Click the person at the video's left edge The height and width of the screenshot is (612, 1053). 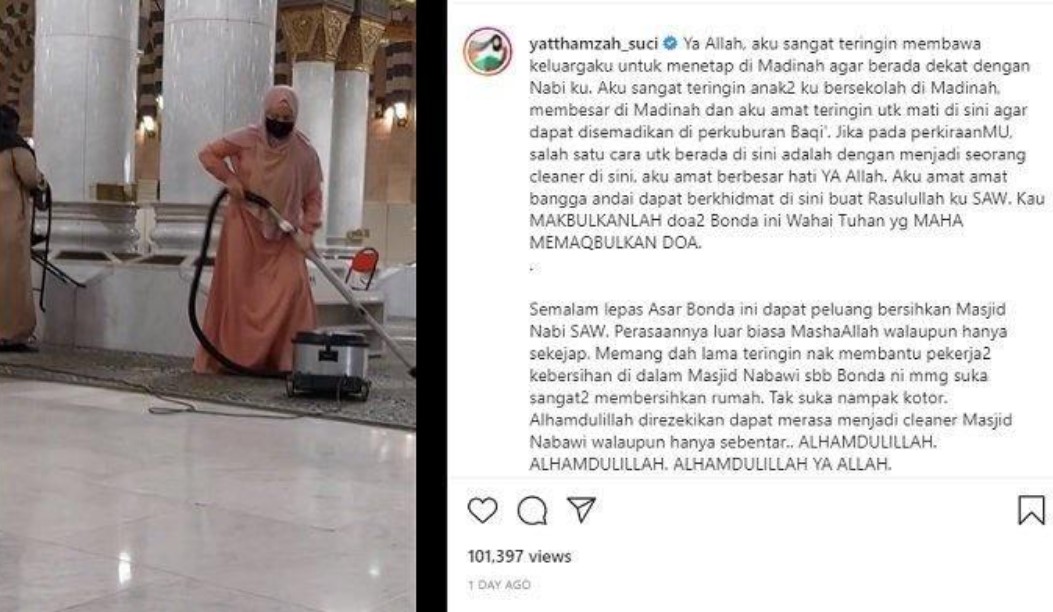19,228
